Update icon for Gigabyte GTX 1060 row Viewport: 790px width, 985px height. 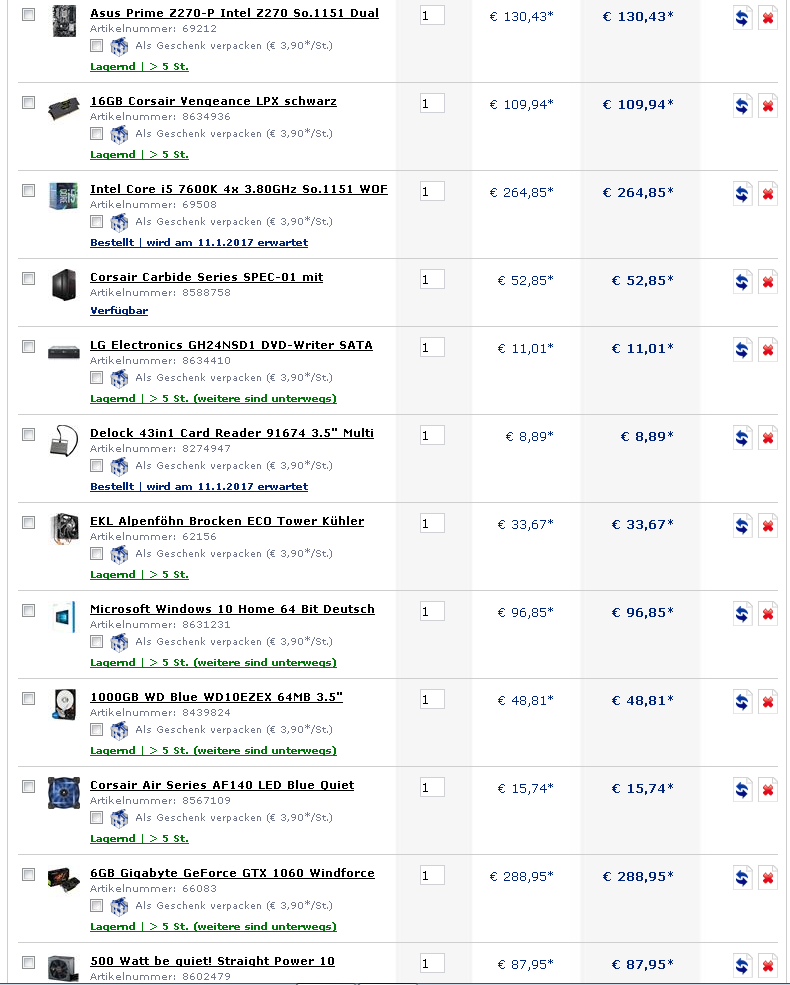pyautogui.click(x=742, y=877)
